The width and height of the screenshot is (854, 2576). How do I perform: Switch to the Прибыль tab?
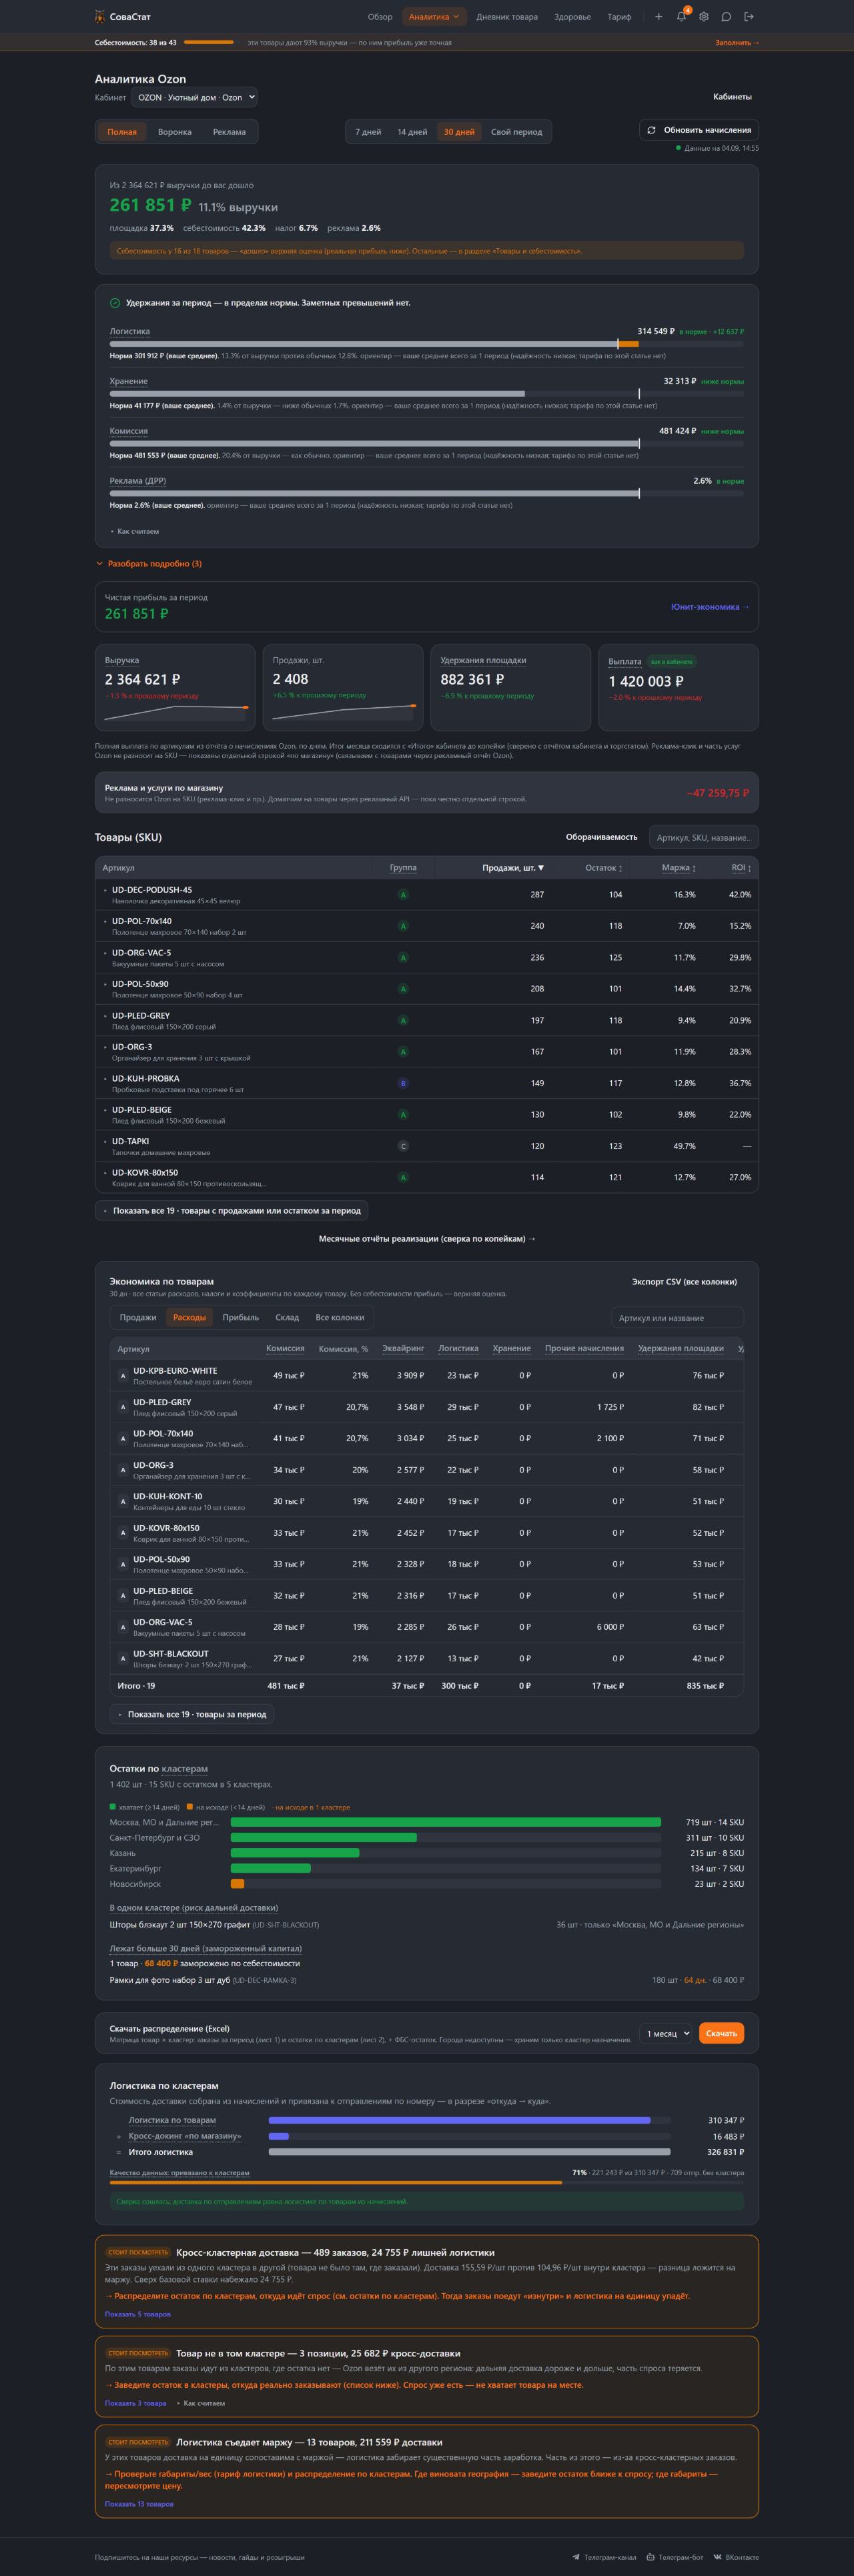tap(240, 1317)
